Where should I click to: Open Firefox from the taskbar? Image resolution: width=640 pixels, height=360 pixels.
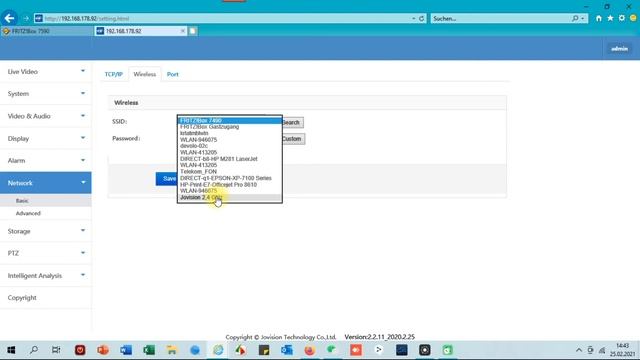309,350
